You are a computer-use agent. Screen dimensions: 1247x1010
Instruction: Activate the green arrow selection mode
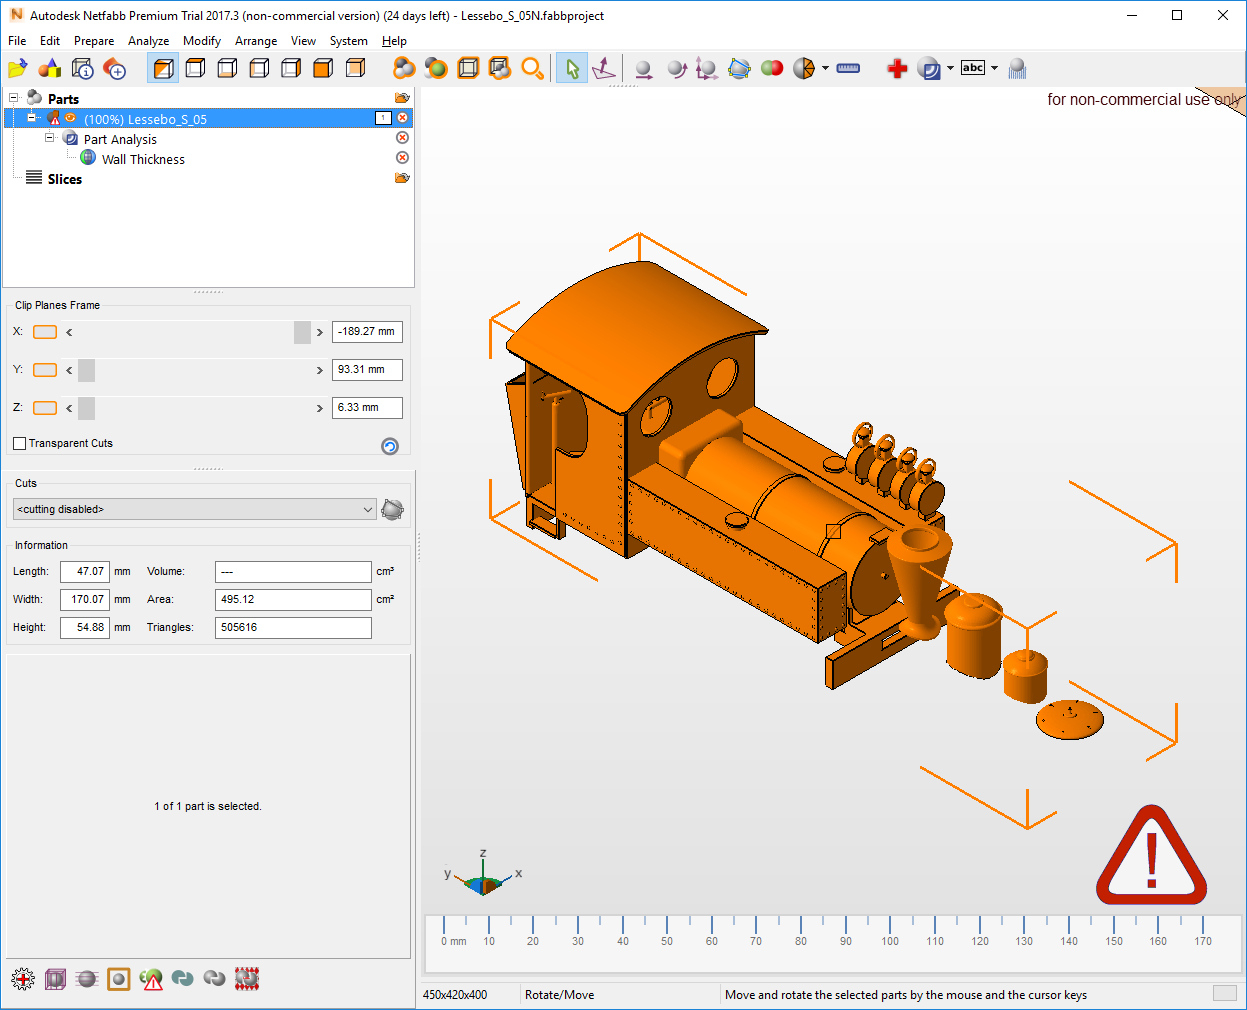[572, 68]
